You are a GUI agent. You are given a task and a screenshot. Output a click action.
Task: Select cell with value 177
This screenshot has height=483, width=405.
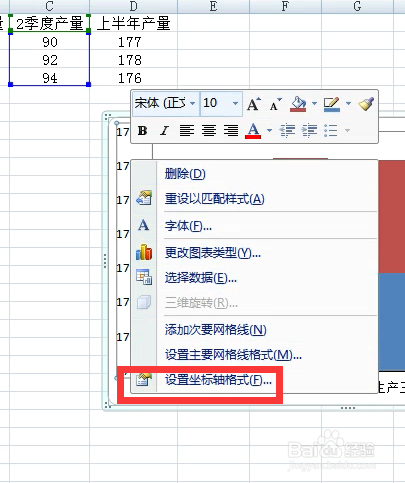pyautogui.click(x=133, y=42)
